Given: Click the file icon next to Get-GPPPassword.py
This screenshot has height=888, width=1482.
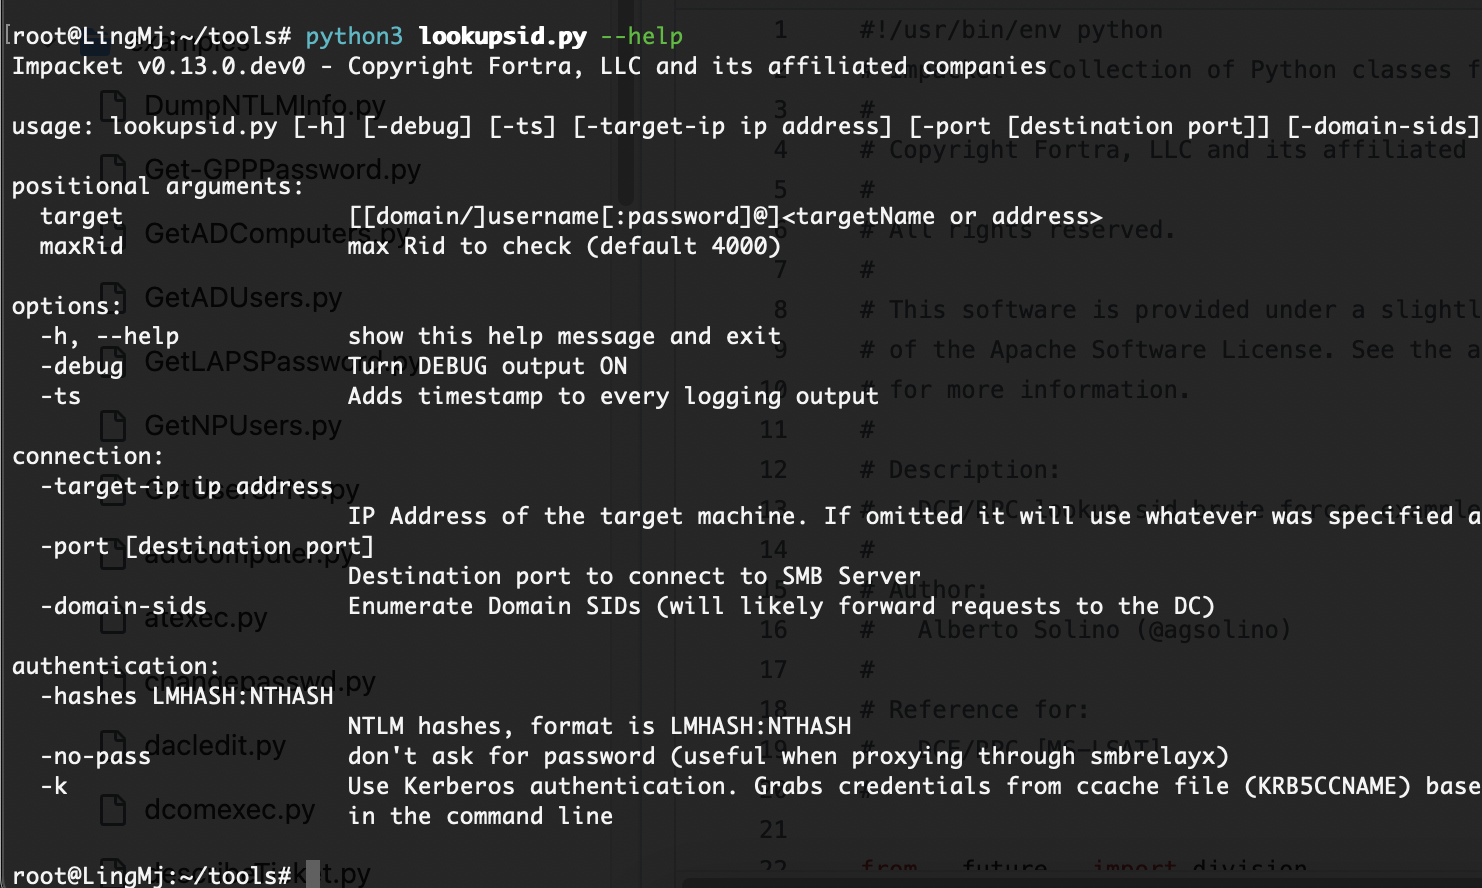Looking at the screenshot, I should 113,169.
